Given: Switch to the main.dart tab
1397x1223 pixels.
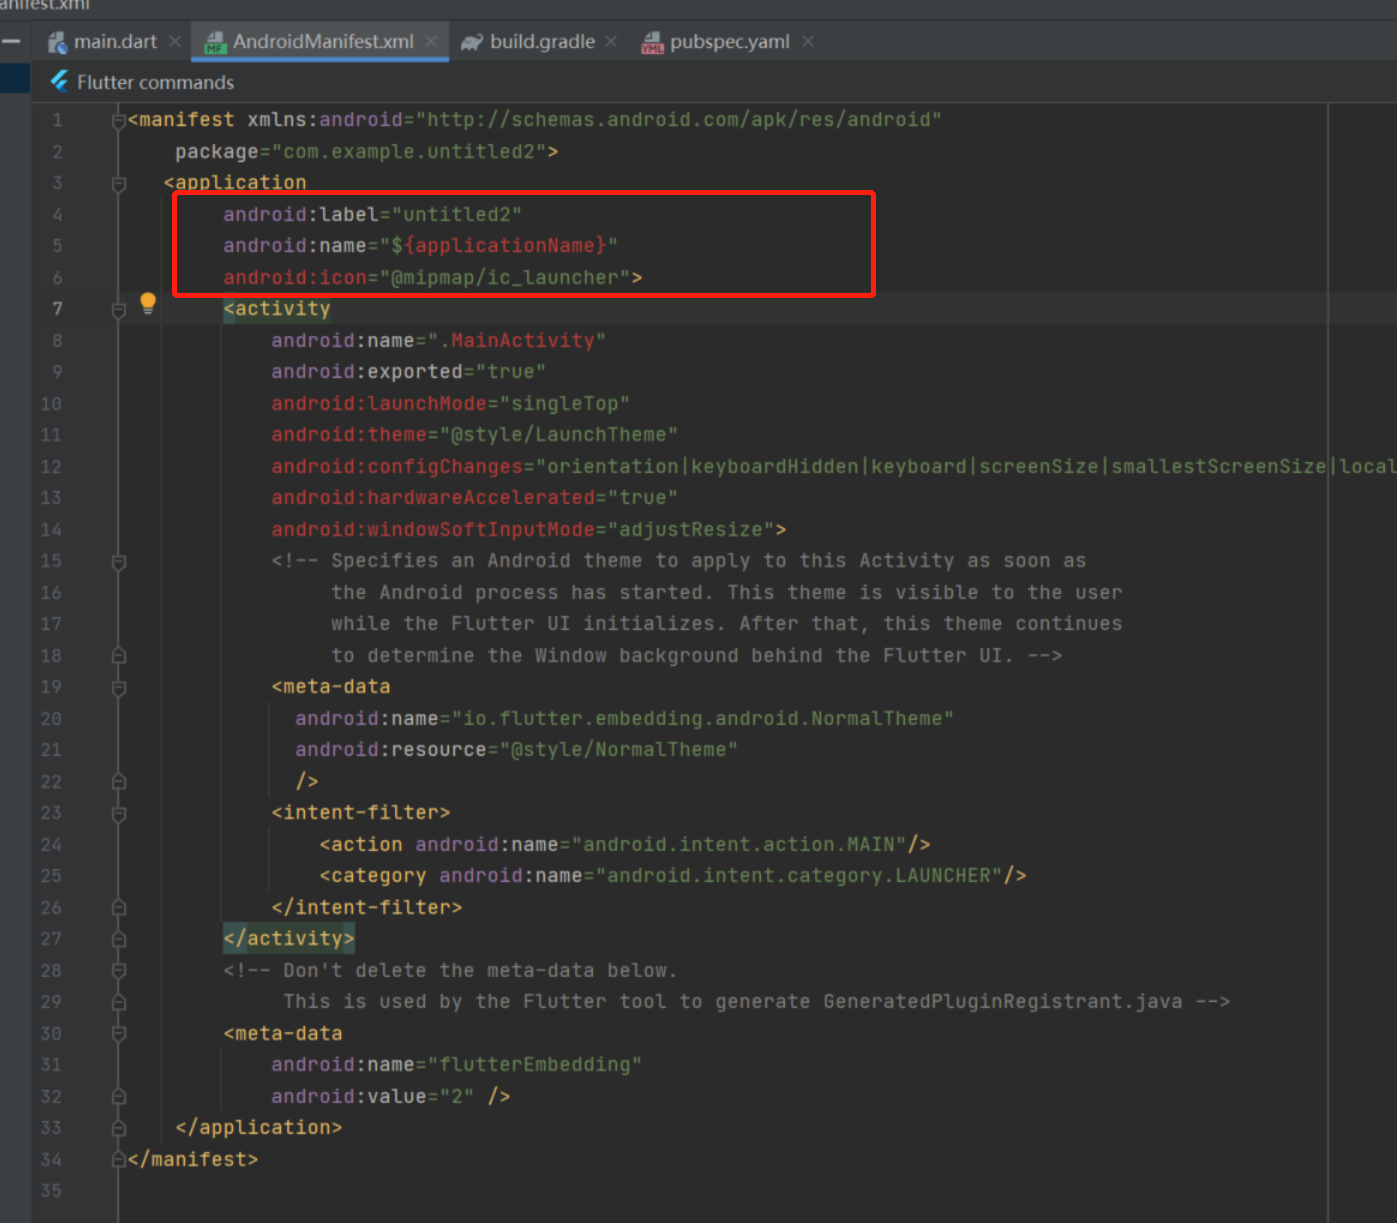Looking at the screenshot, I should pyautogui.click(x=115, y=42).
